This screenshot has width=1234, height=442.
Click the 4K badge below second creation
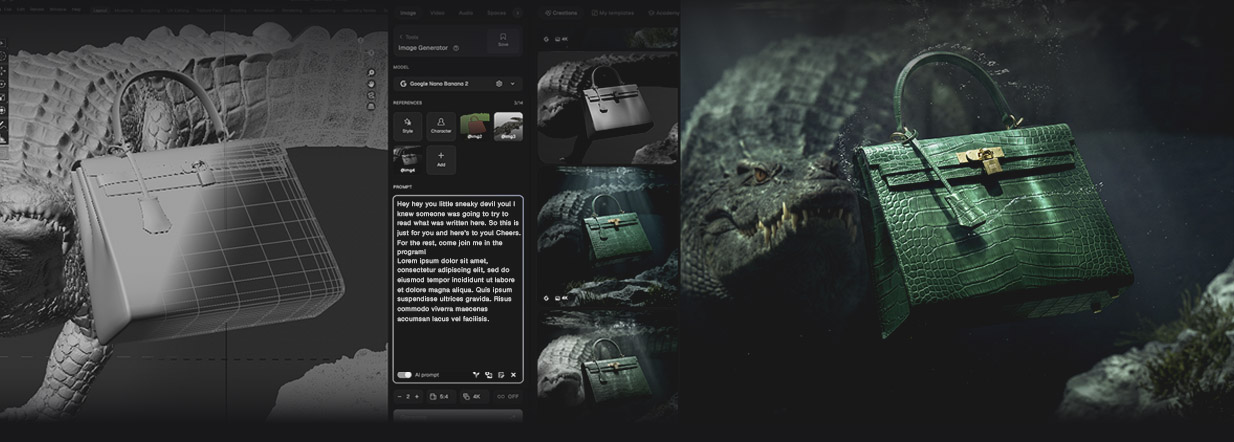pos(561,298)
